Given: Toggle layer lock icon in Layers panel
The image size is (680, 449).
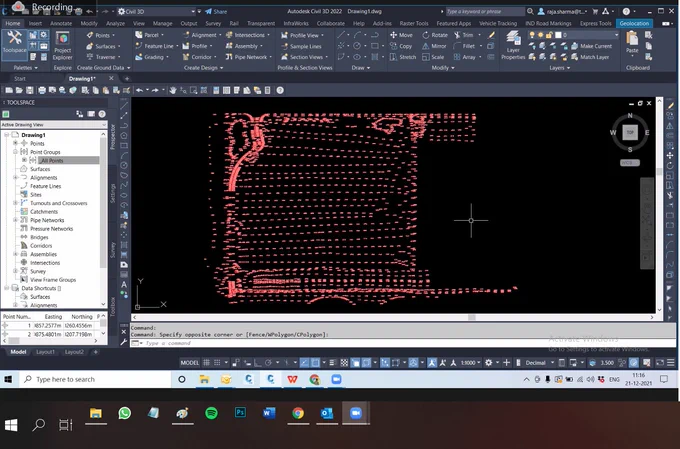Looking at the screenshot, I should tap(549, 35).
